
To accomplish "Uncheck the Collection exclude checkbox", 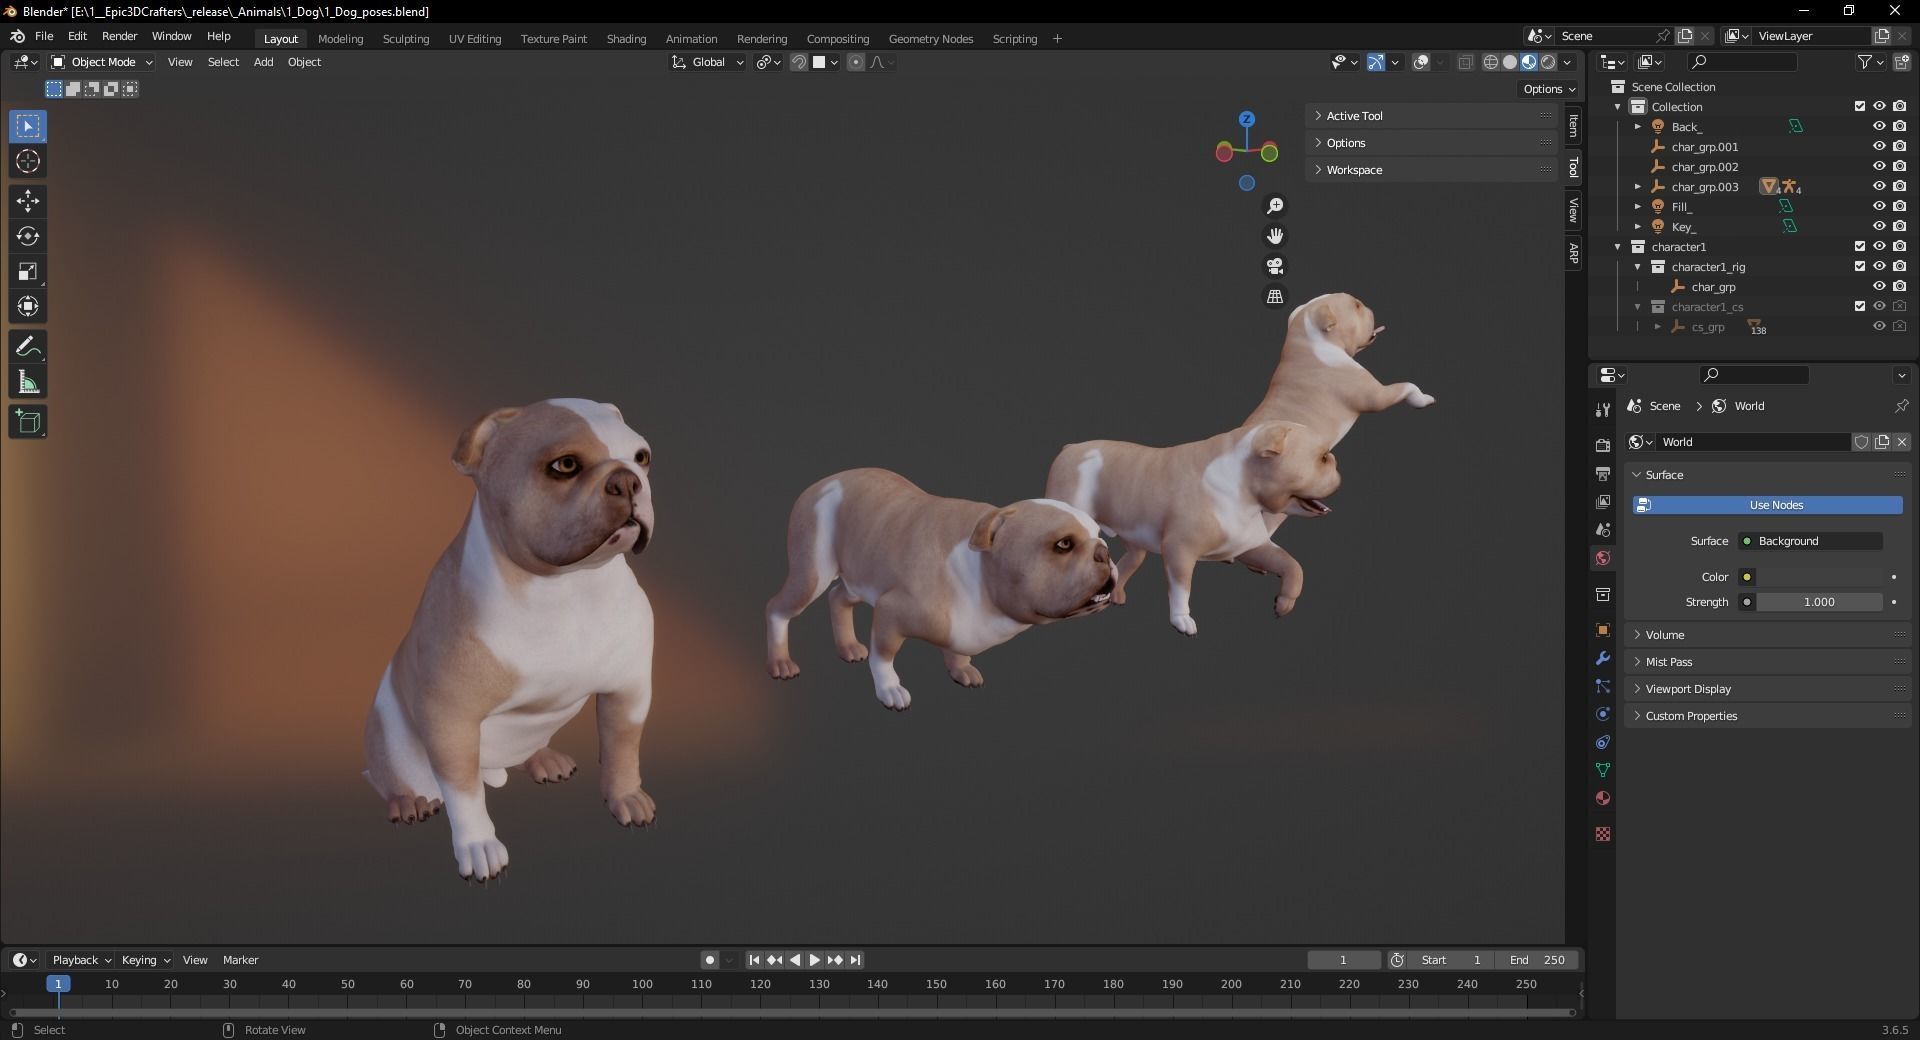I will [1860, 106].
